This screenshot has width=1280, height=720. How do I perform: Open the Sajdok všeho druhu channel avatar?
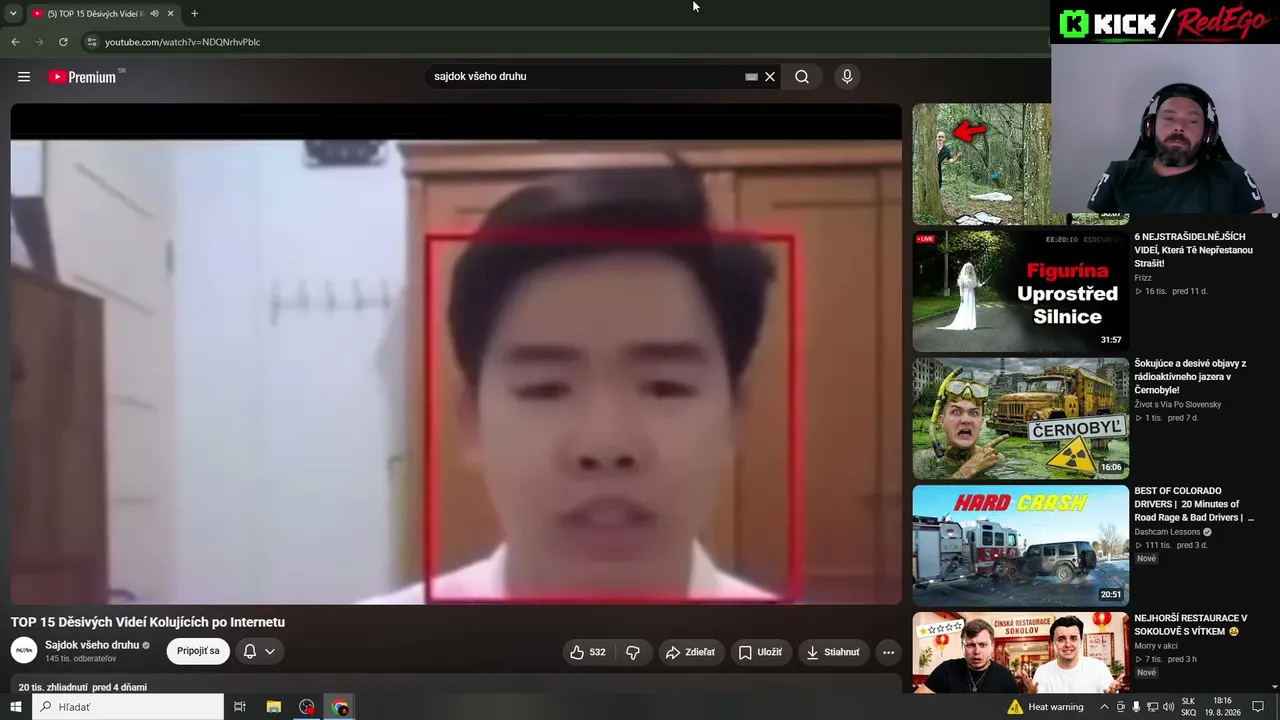24,651
